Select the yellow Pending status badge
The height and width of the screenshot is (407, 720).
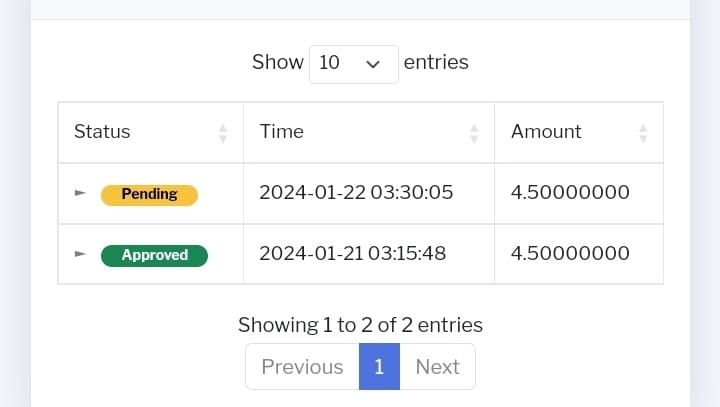coord(149,195)
